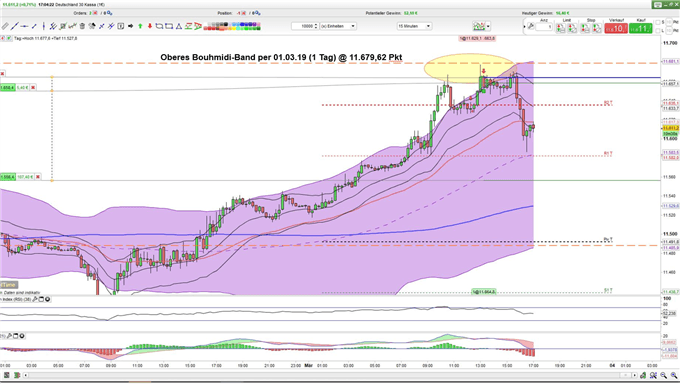The width and height of the screenshot is (680, 384).
Task: Enable the L checkbox in order panel
Action: (658, 31)
